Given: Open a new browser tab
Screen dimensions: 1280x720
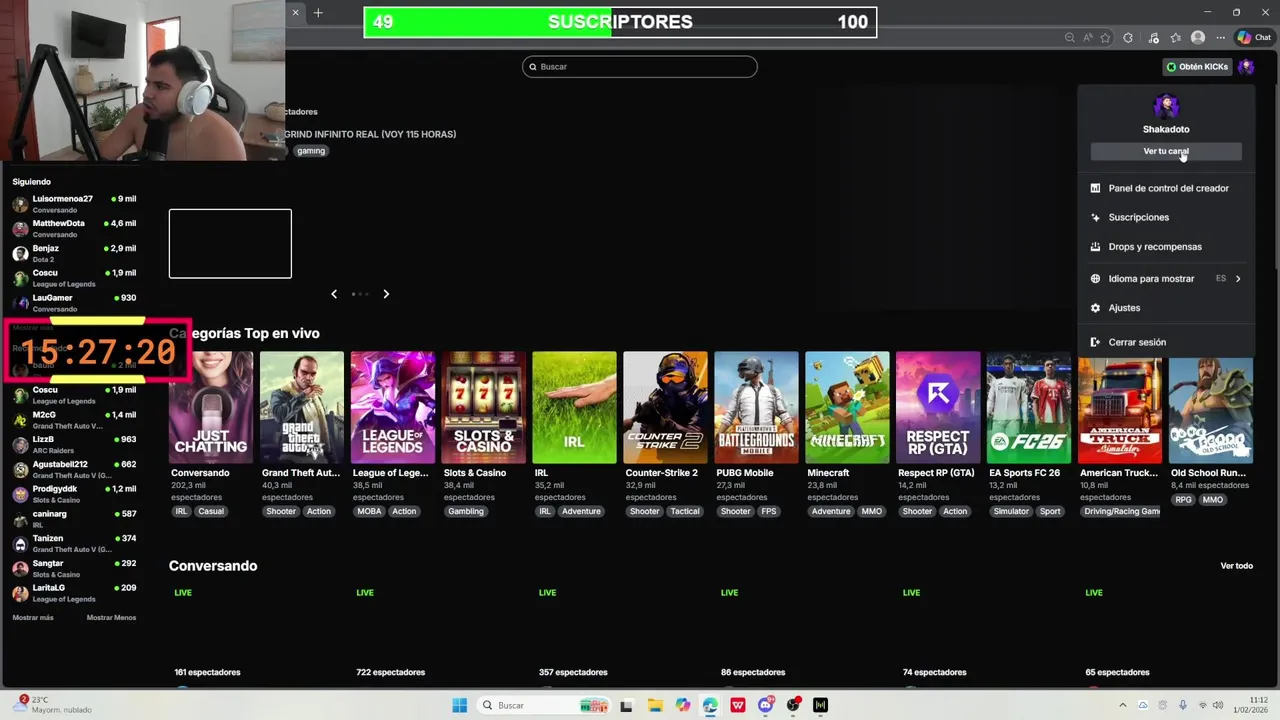Looking at the screenshot, I should (318, 13).
